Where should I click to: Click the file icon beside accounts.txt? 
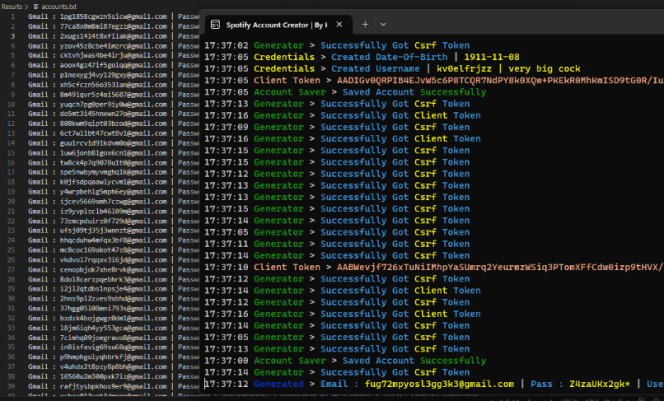tap(37, 6)
